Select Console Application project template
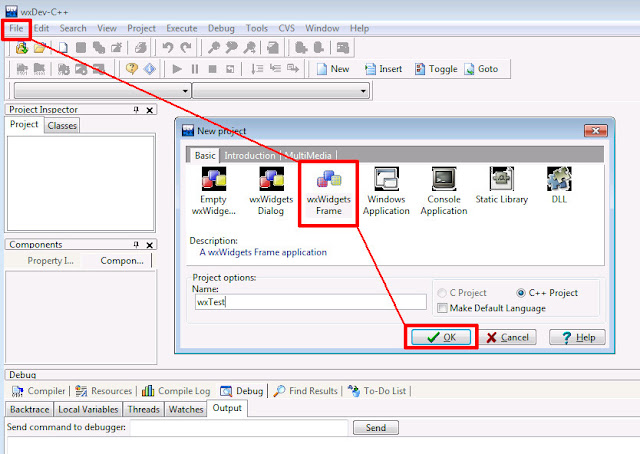 pyautogui.click(x=444, y=191)
